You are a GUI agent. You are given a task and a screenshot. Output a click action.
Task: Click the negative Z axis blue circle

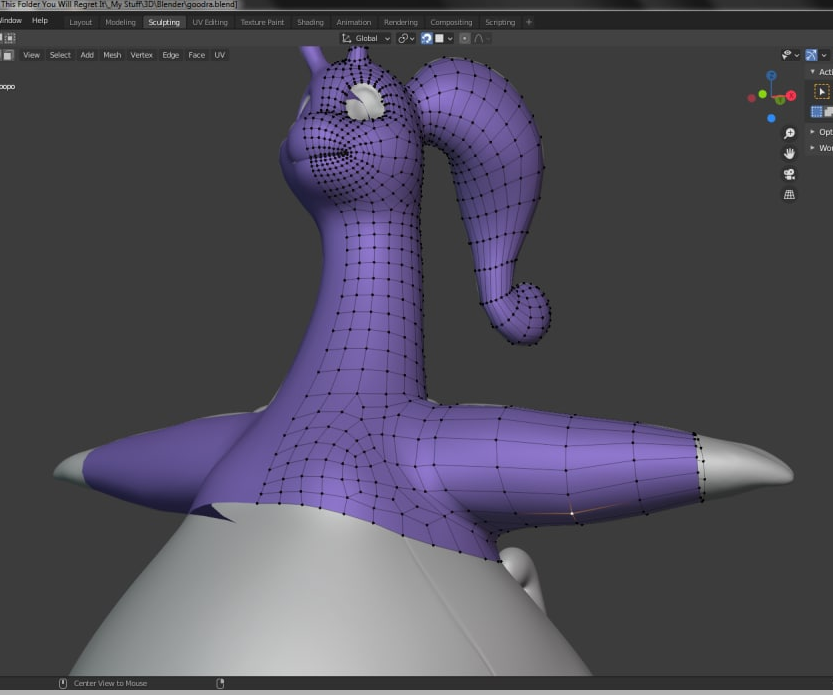click(x=771, y=118)
